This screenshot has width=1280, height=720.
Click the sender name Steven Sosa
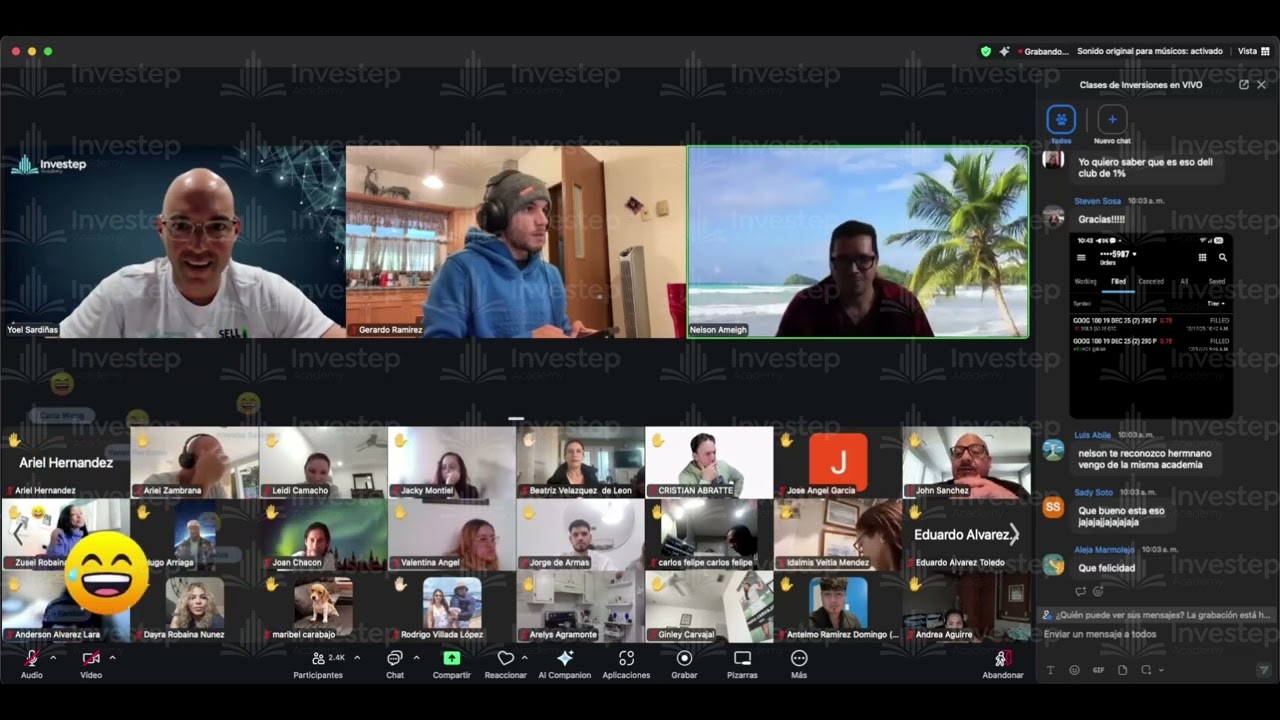pos(1097,201)
